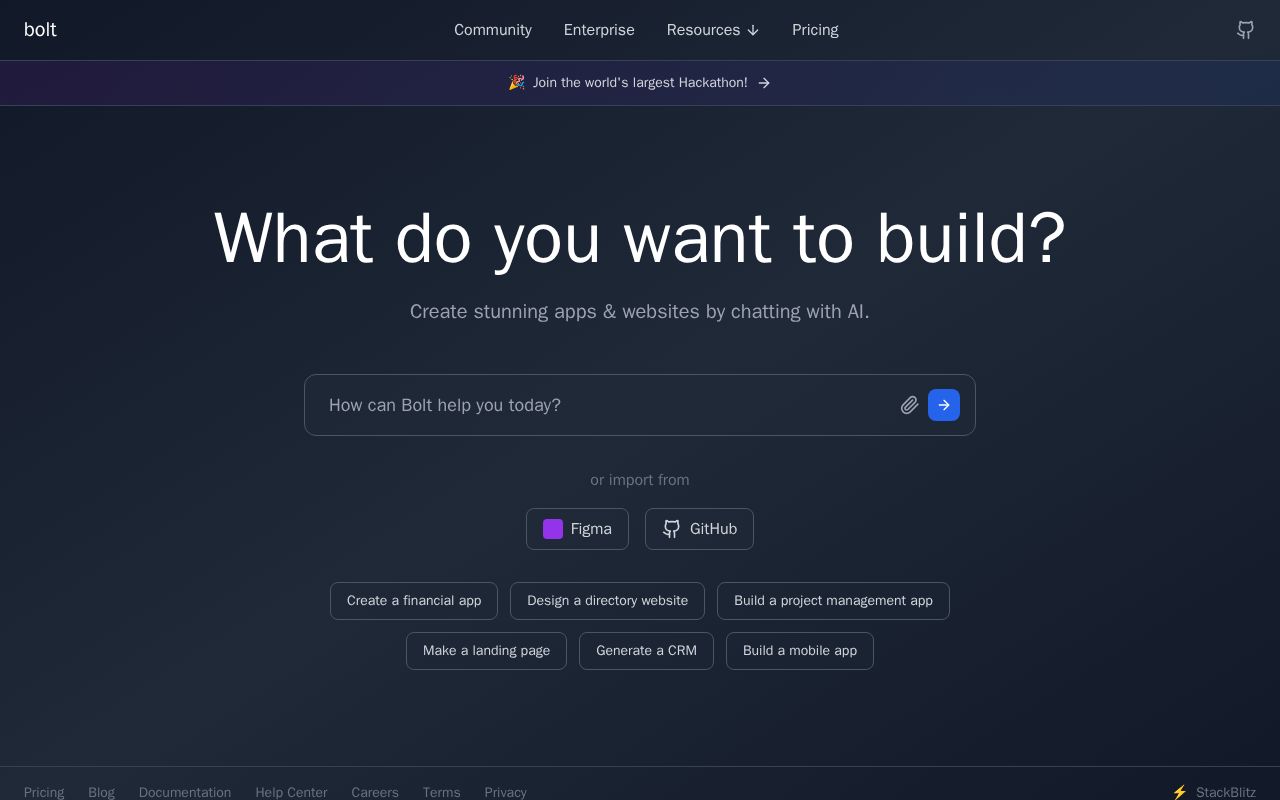Pick 'Design a directory website' suggestion

(x=607, y=601)
